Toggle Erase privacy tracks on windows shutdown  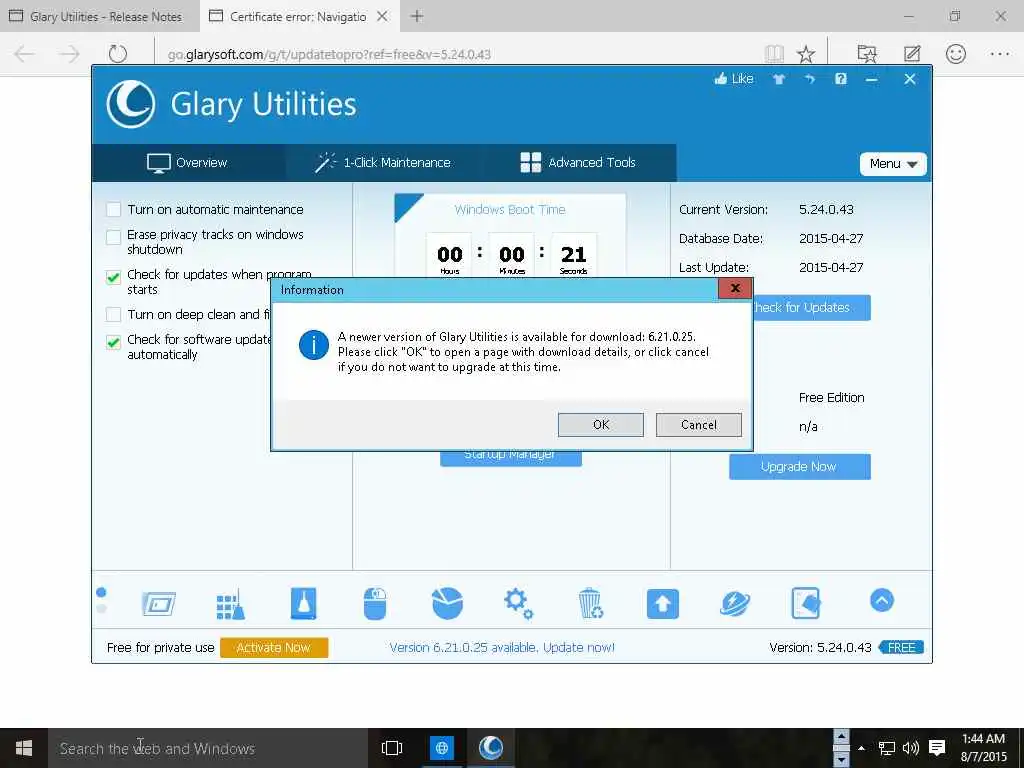click(114, 237)
